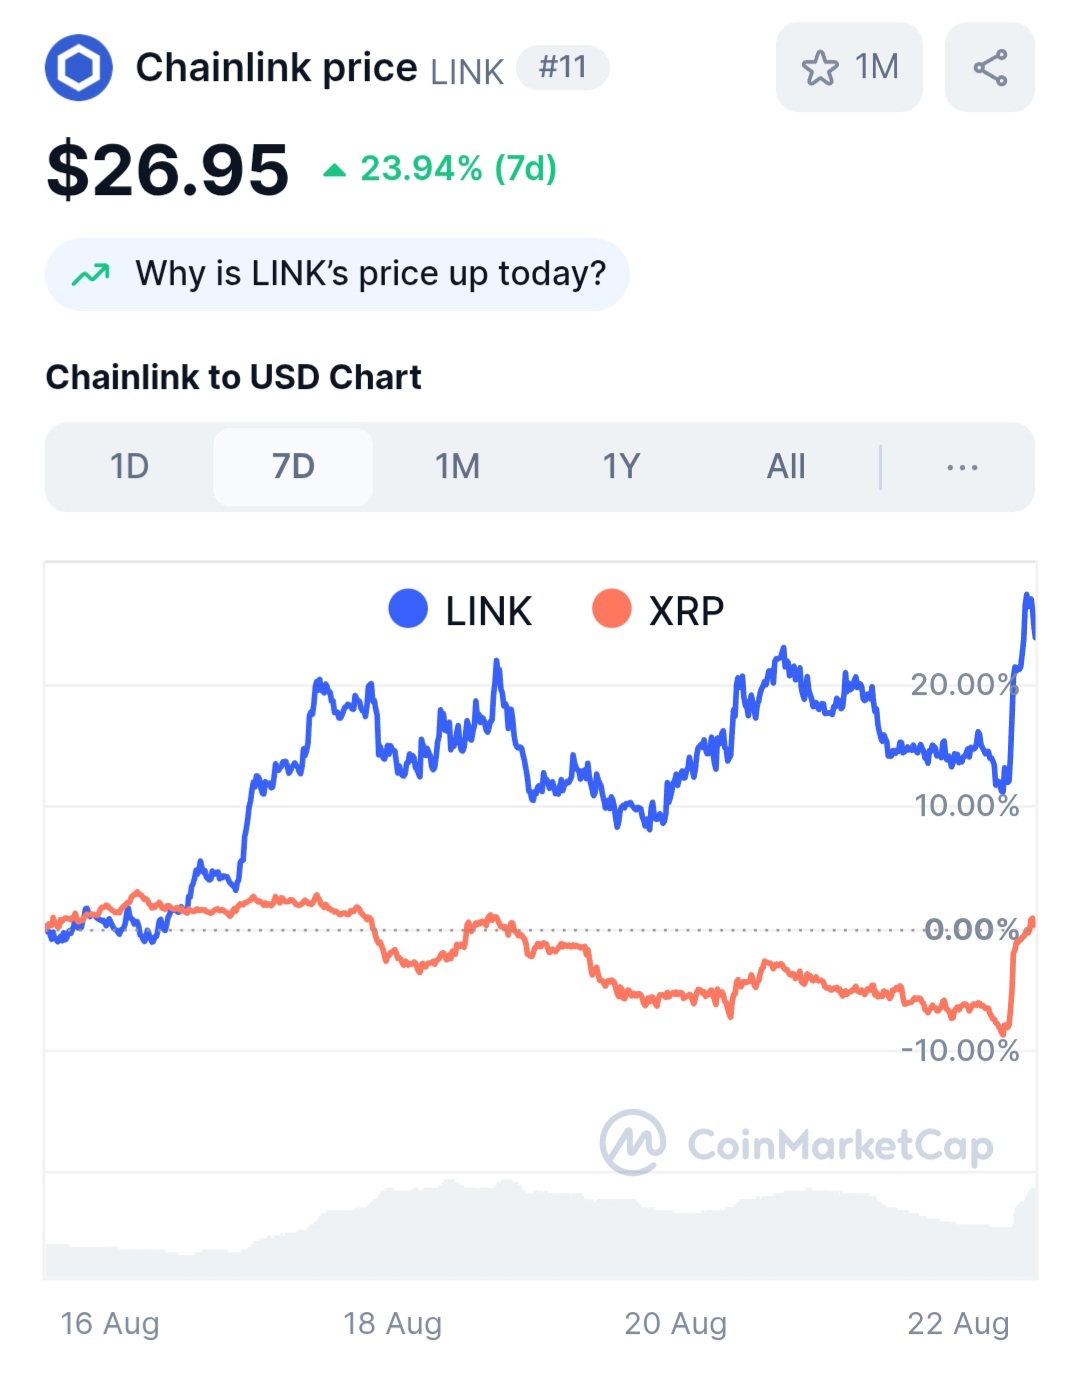The height and width of the screenshot is (1392, 1080).
Task: Toggle LINK series in chart legend
Action: coord(488,610)
